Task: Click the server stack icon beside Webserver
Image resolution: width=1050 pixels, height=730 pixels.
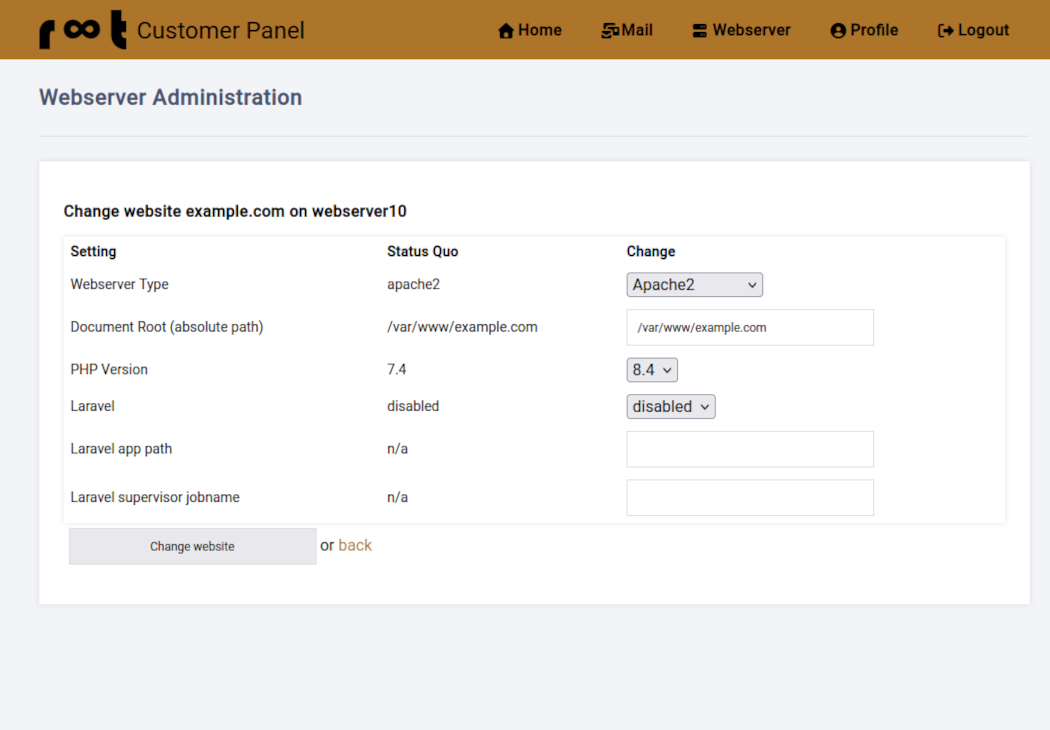Action: tap(700, 31)
